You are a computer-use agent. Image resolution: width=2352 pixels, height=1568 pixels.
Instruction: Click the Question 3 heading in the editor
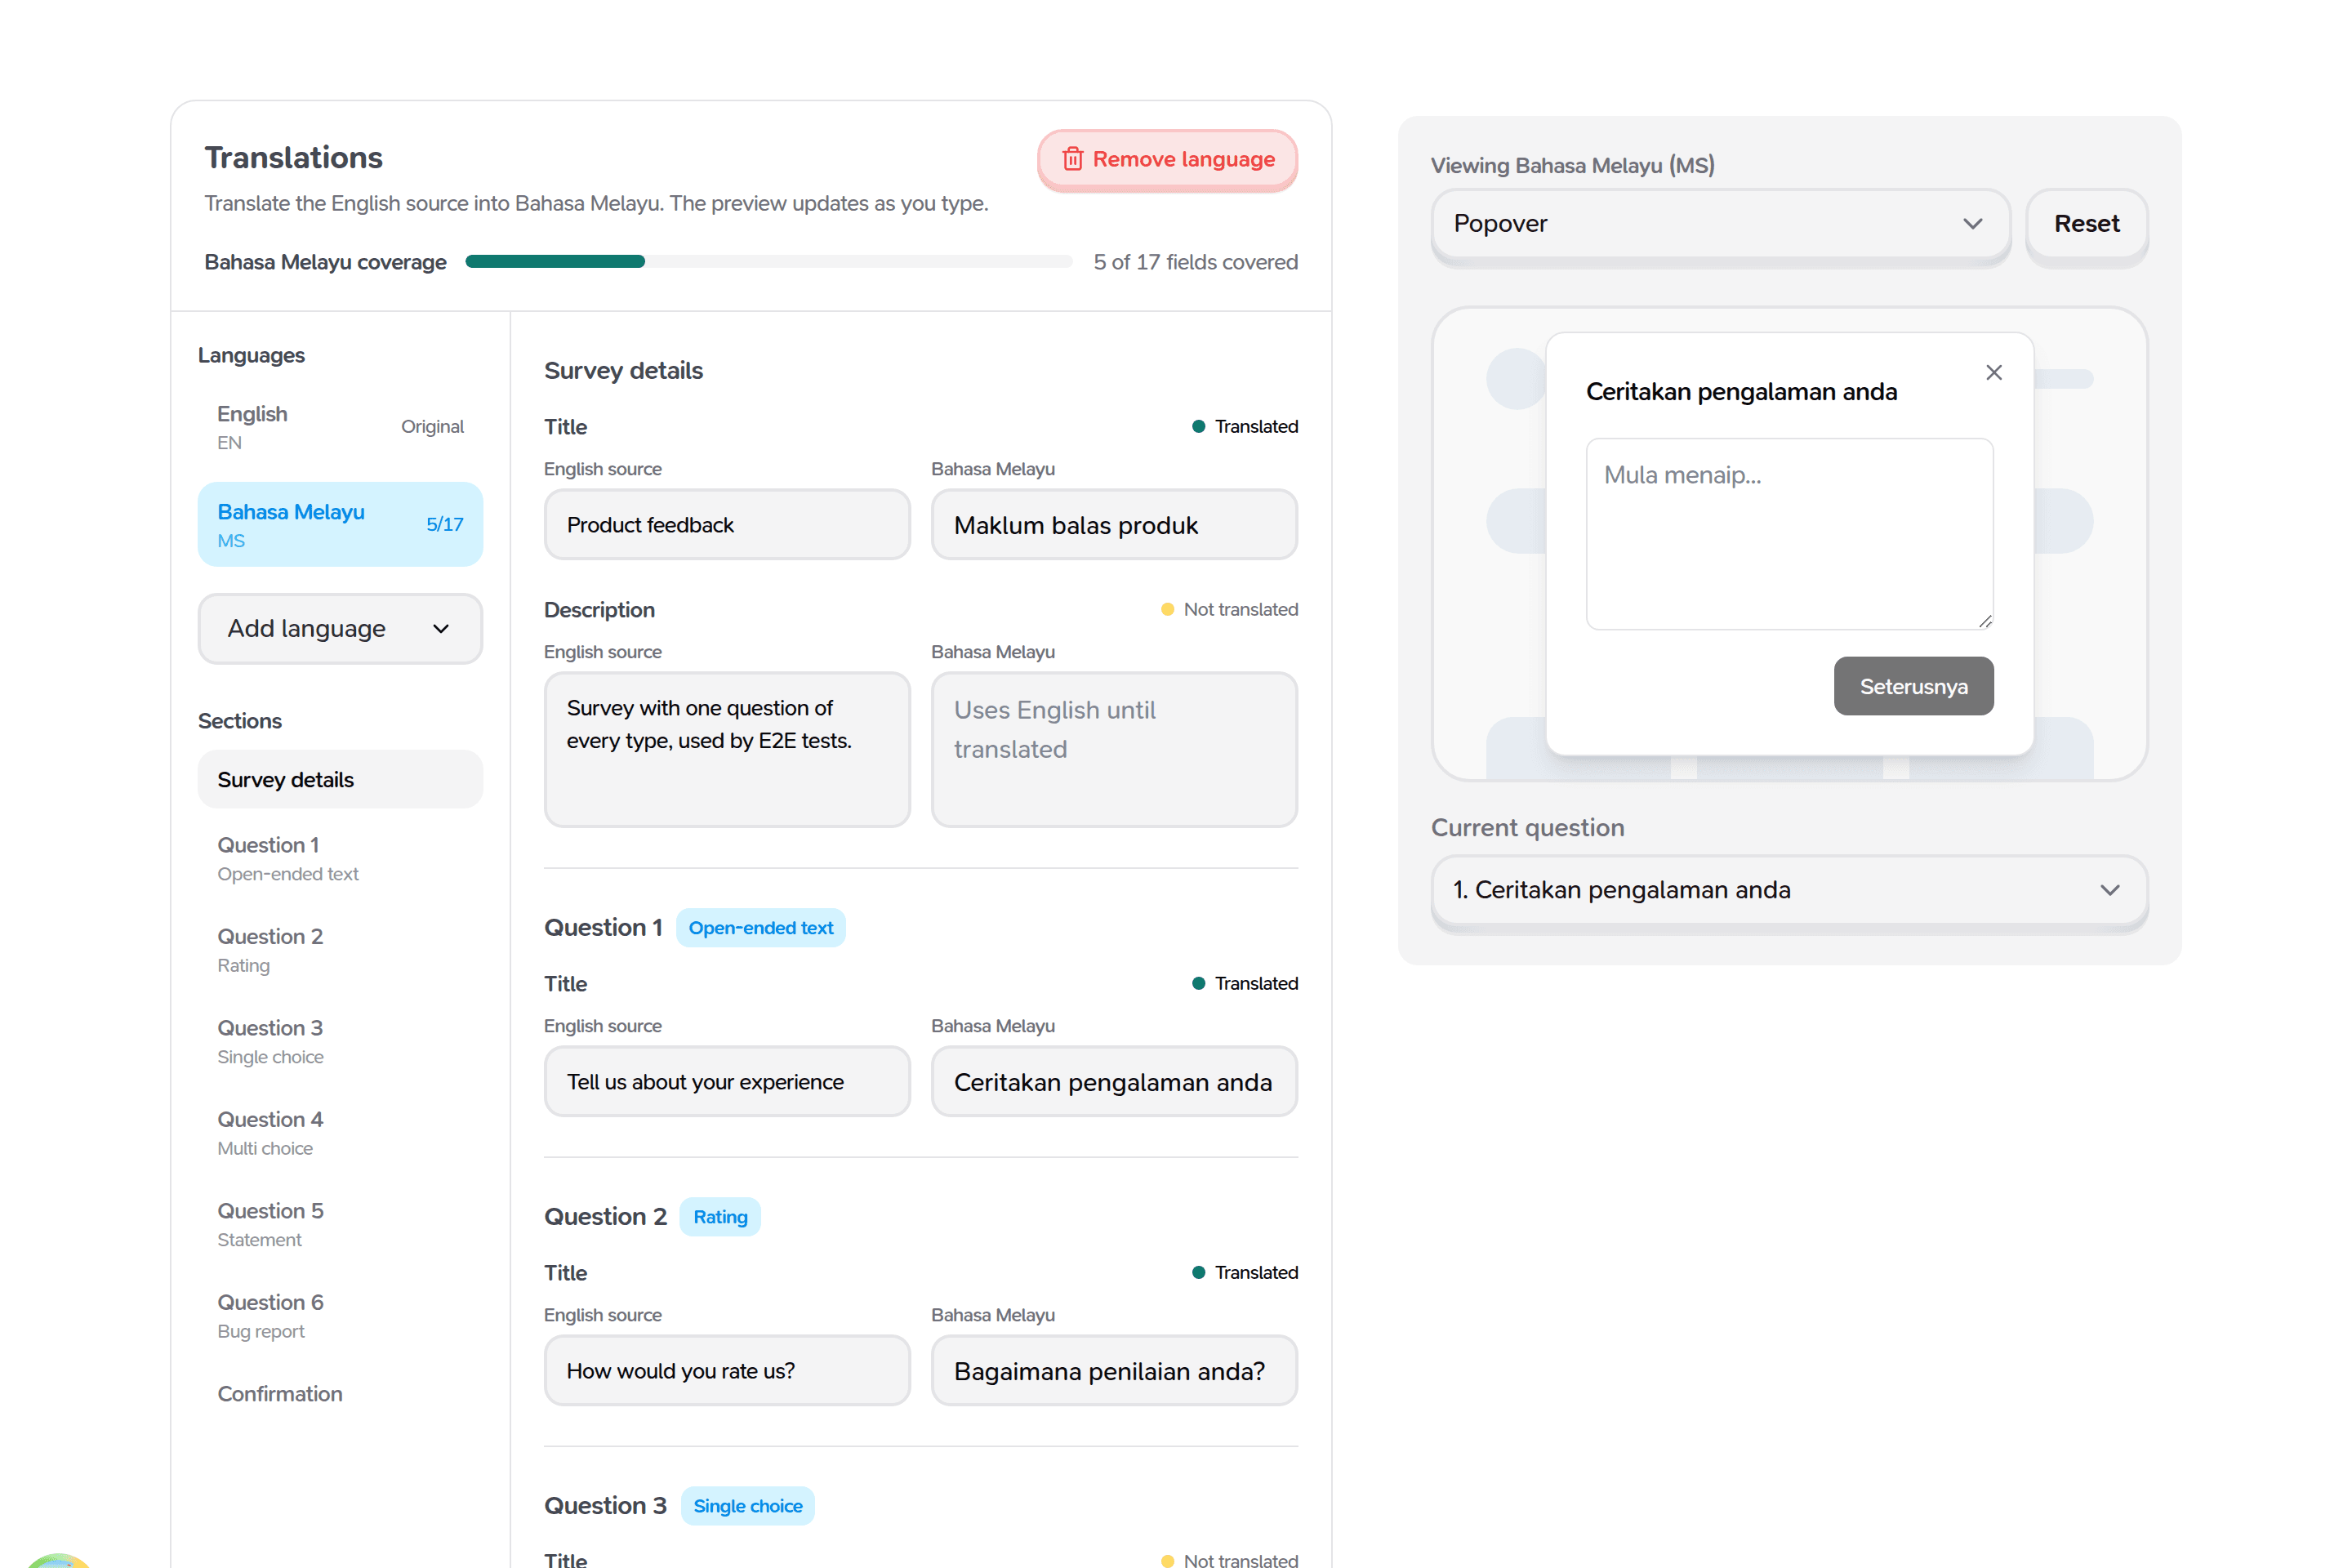point(605,1506)
